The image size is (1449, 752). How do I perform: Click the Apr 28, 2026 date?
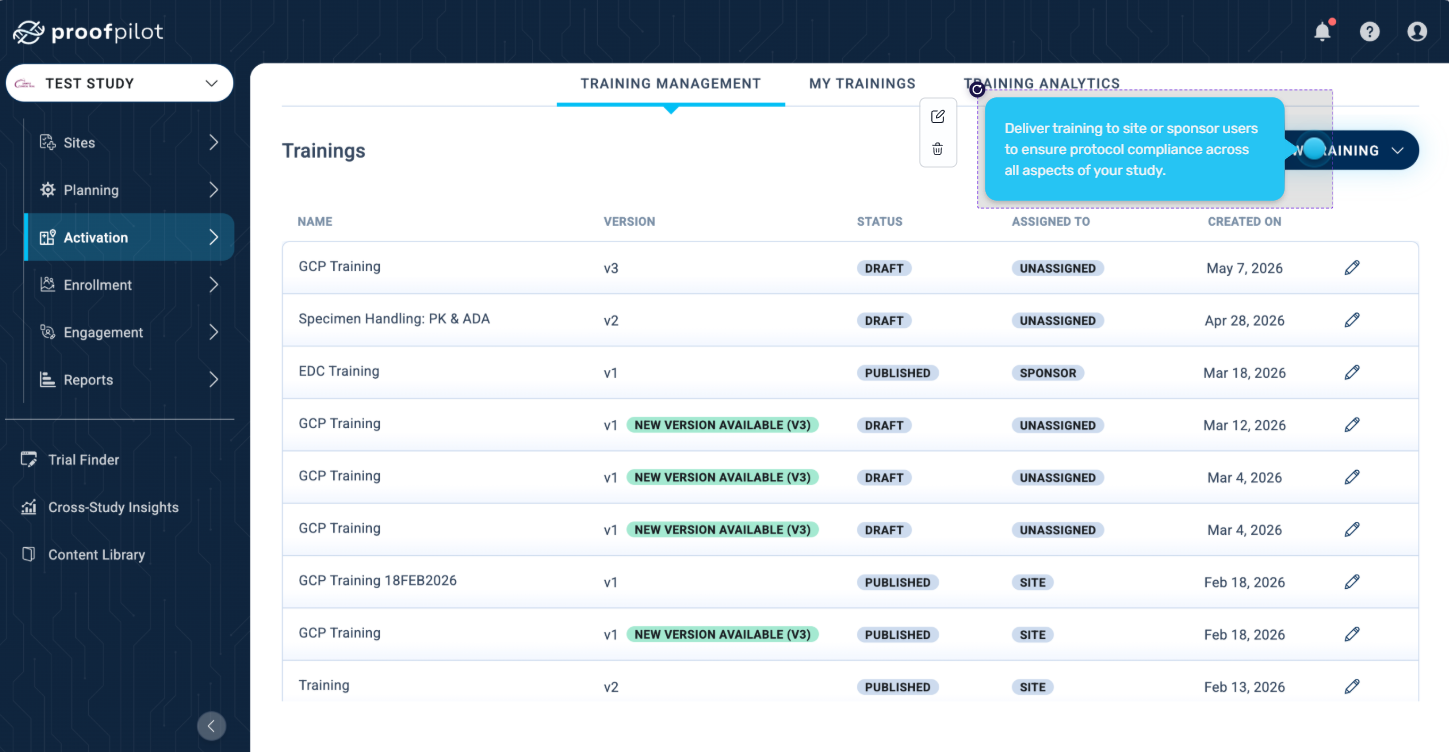click(1245, 321)
